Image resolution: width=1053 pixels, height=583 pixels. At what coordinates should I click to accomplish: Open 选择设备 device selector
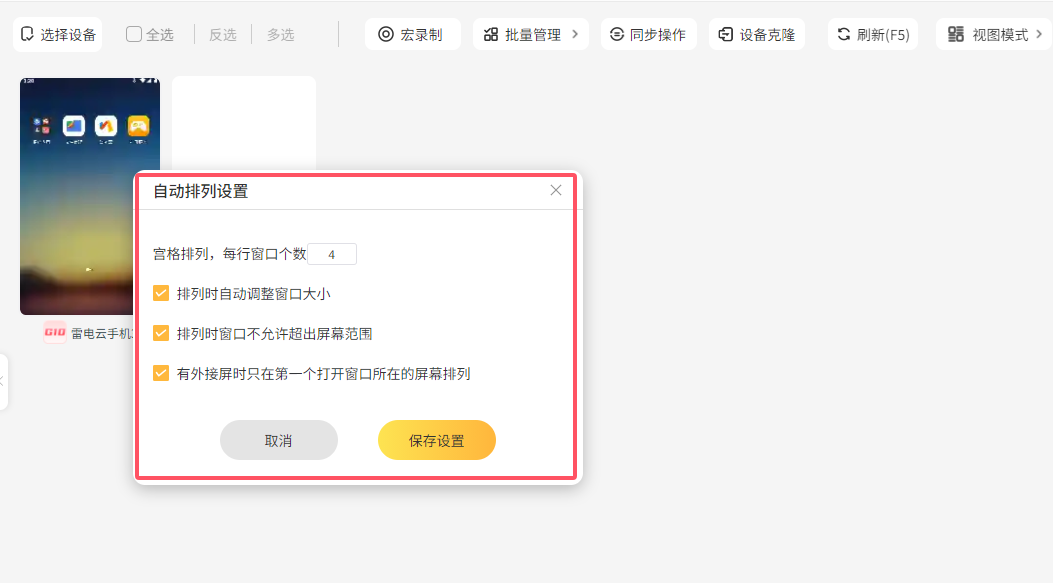pos(58,34)
